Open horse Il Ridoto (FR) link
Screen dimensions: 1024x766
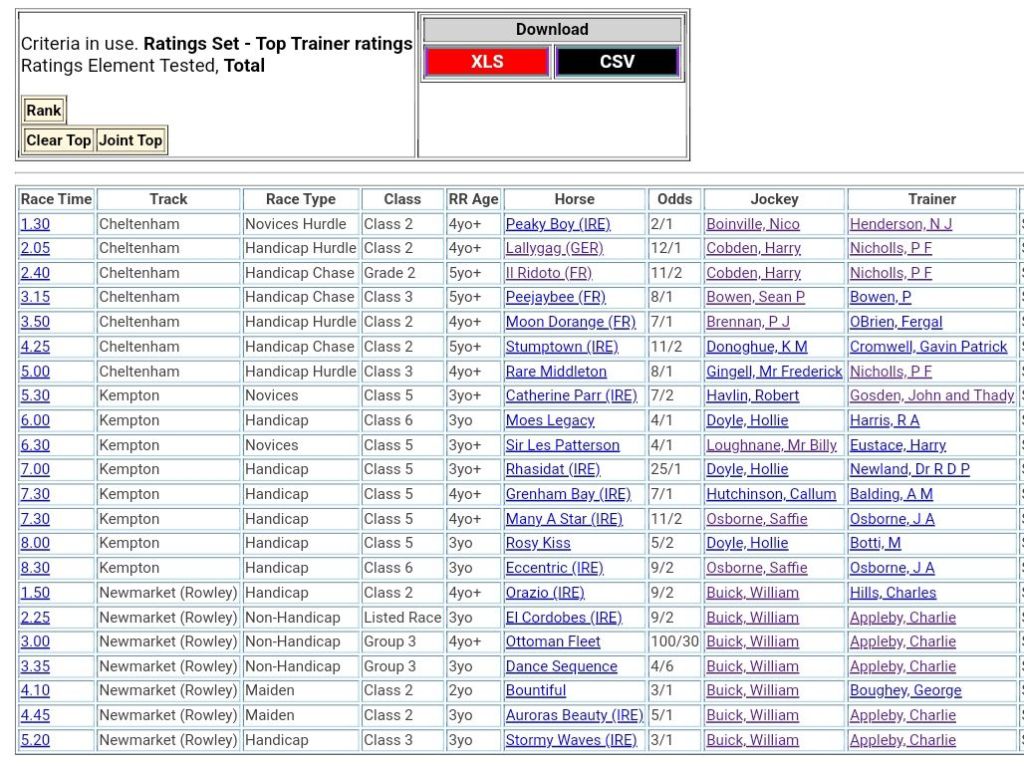point(548,273)
